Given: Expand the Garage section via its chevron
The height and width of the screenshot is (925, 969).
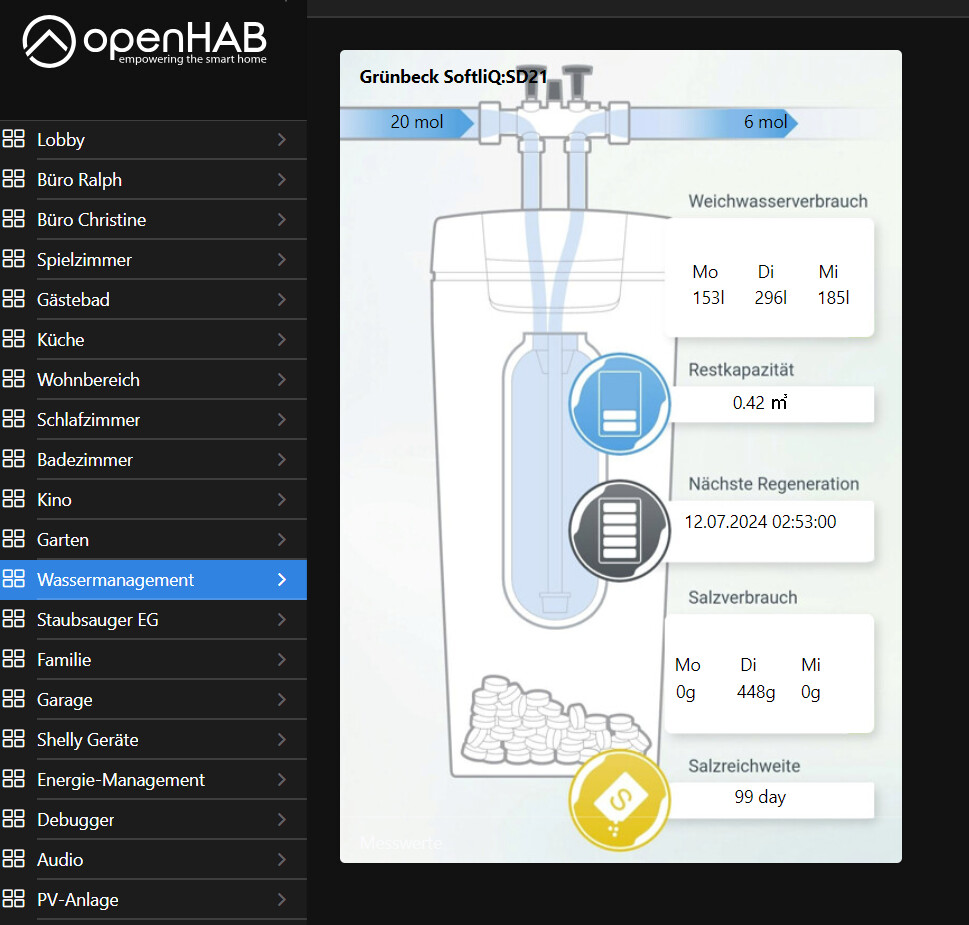Looking at the screenshot, I should coord(283,698).
